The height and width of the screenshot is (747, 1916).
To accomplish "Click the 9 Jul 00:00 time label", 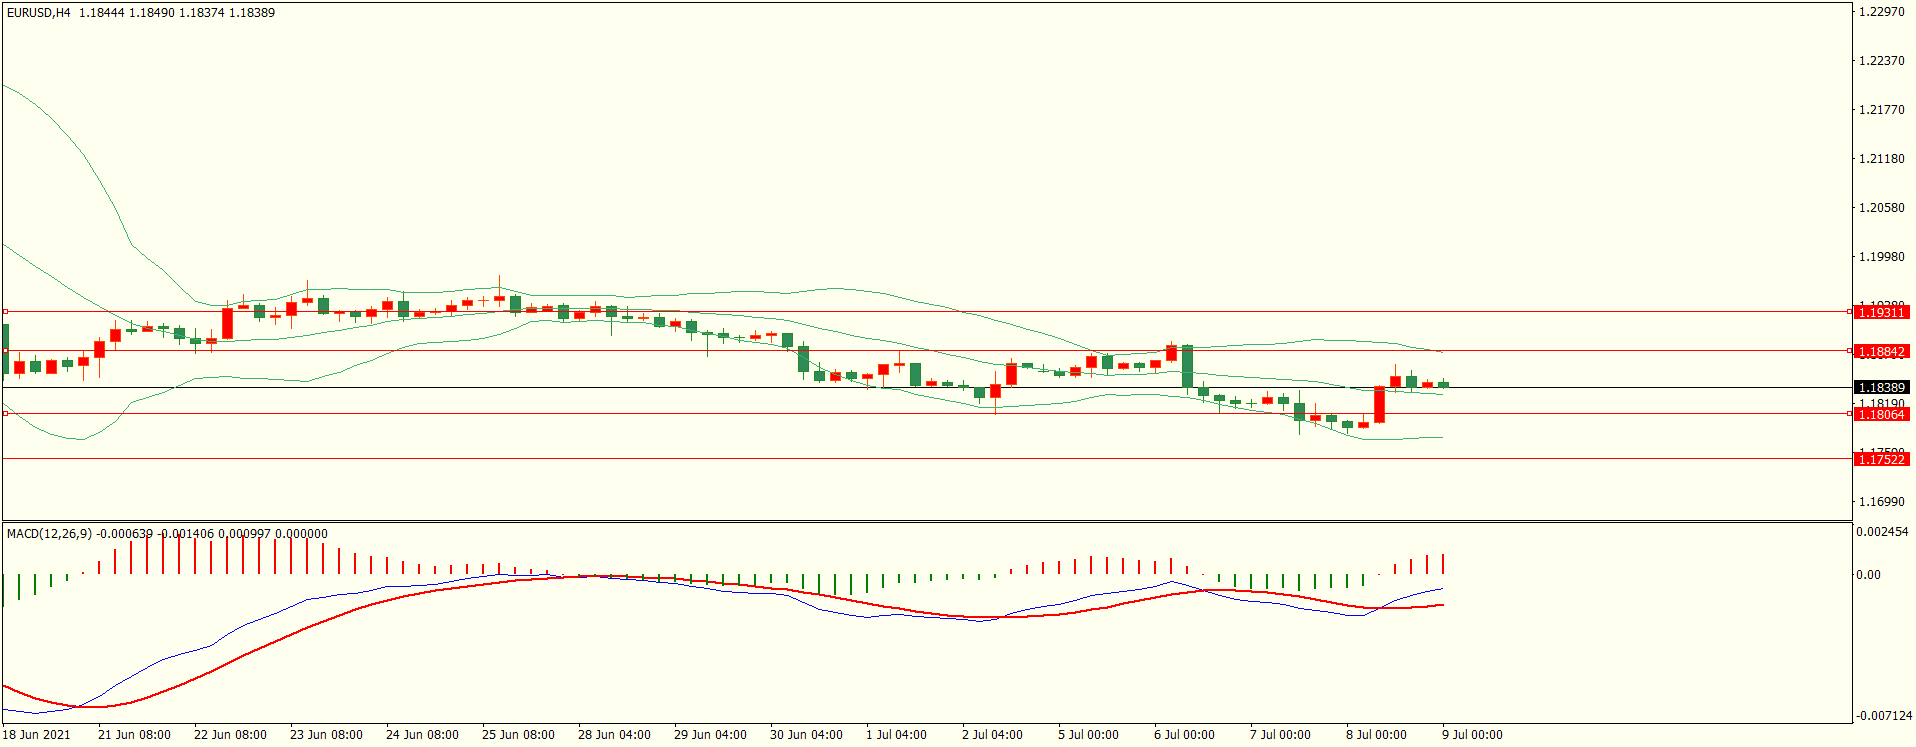I will point(1472,735).
